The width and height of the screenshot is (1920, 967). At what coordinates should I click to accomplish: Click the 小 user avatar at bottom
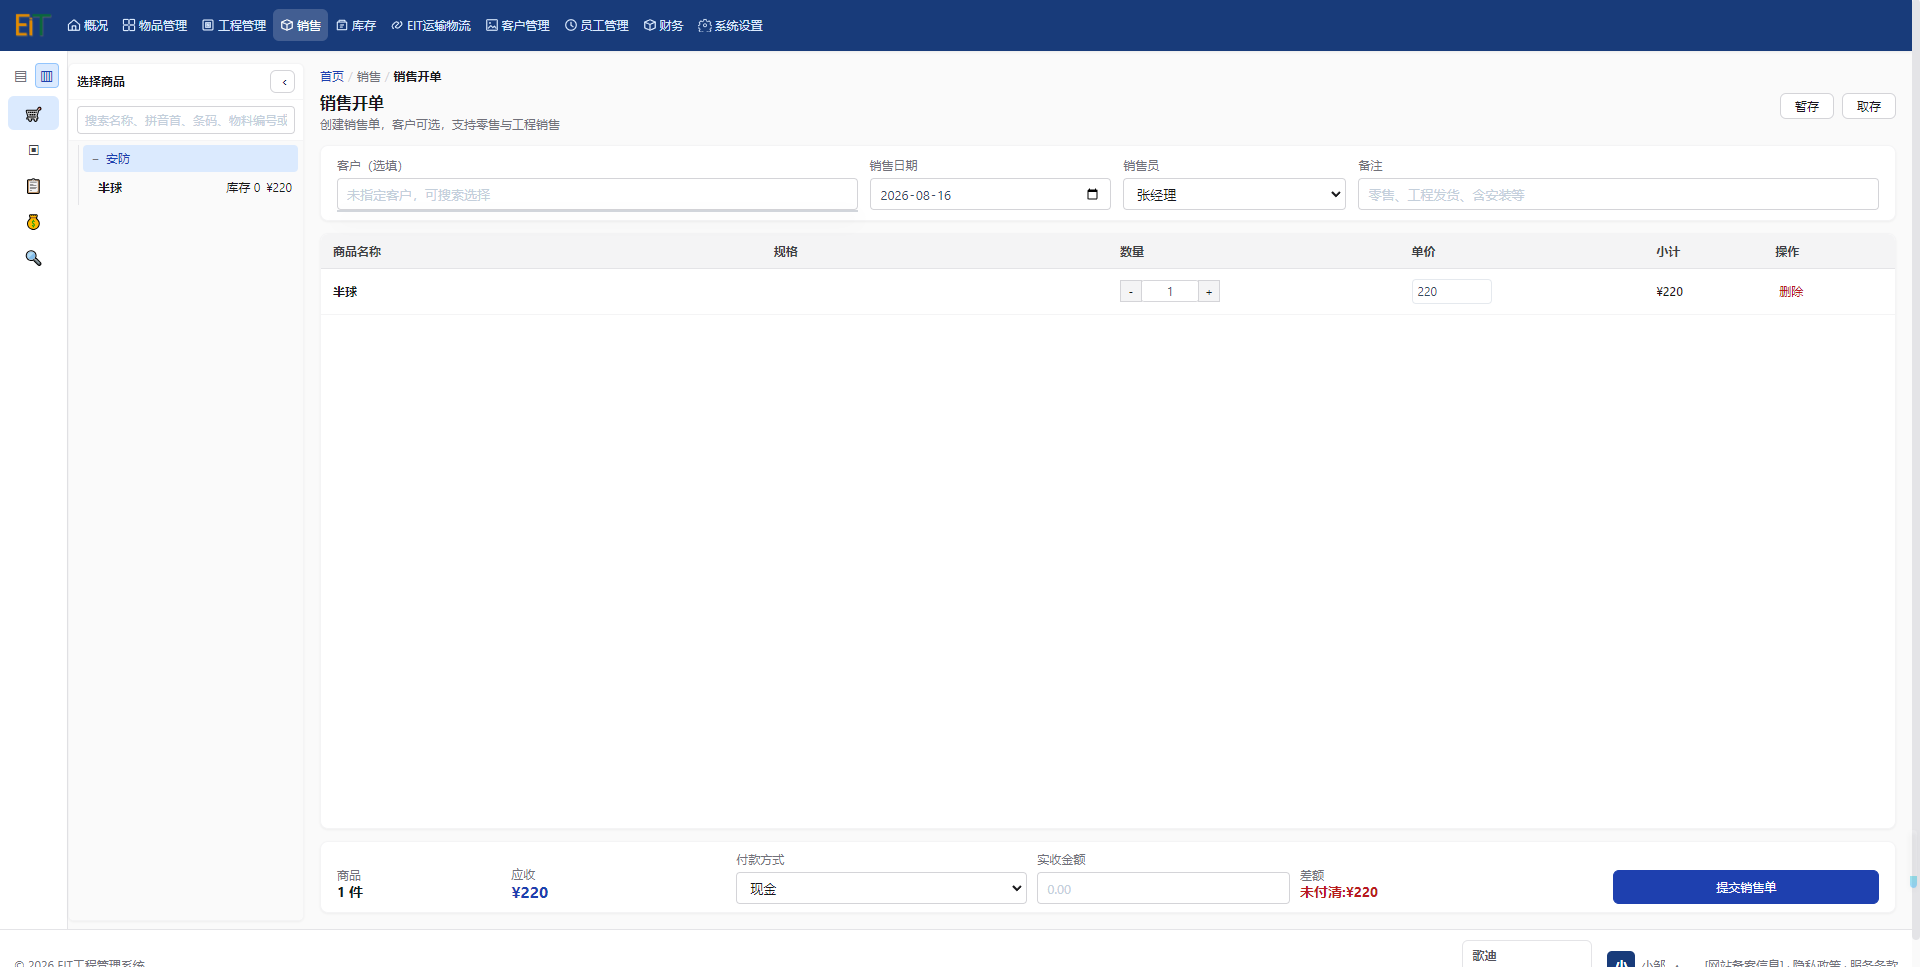pyautogui.click(x=1621, y=960)
